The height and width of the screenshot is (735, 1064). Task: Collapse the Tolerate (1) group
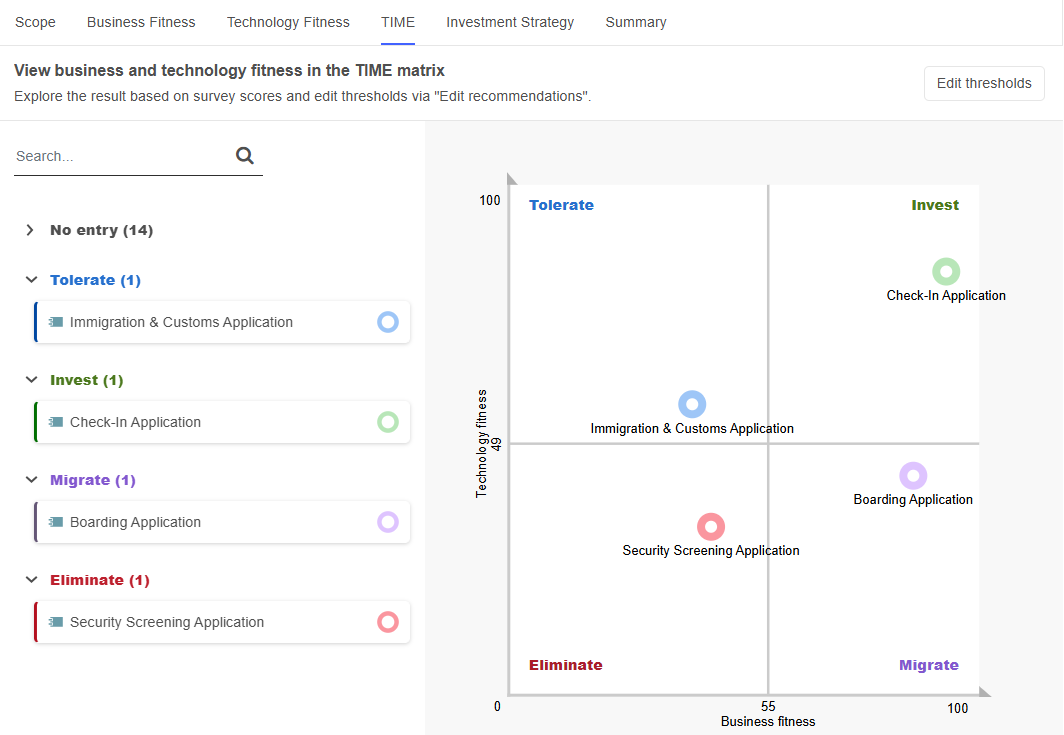[x=30, y=280]
